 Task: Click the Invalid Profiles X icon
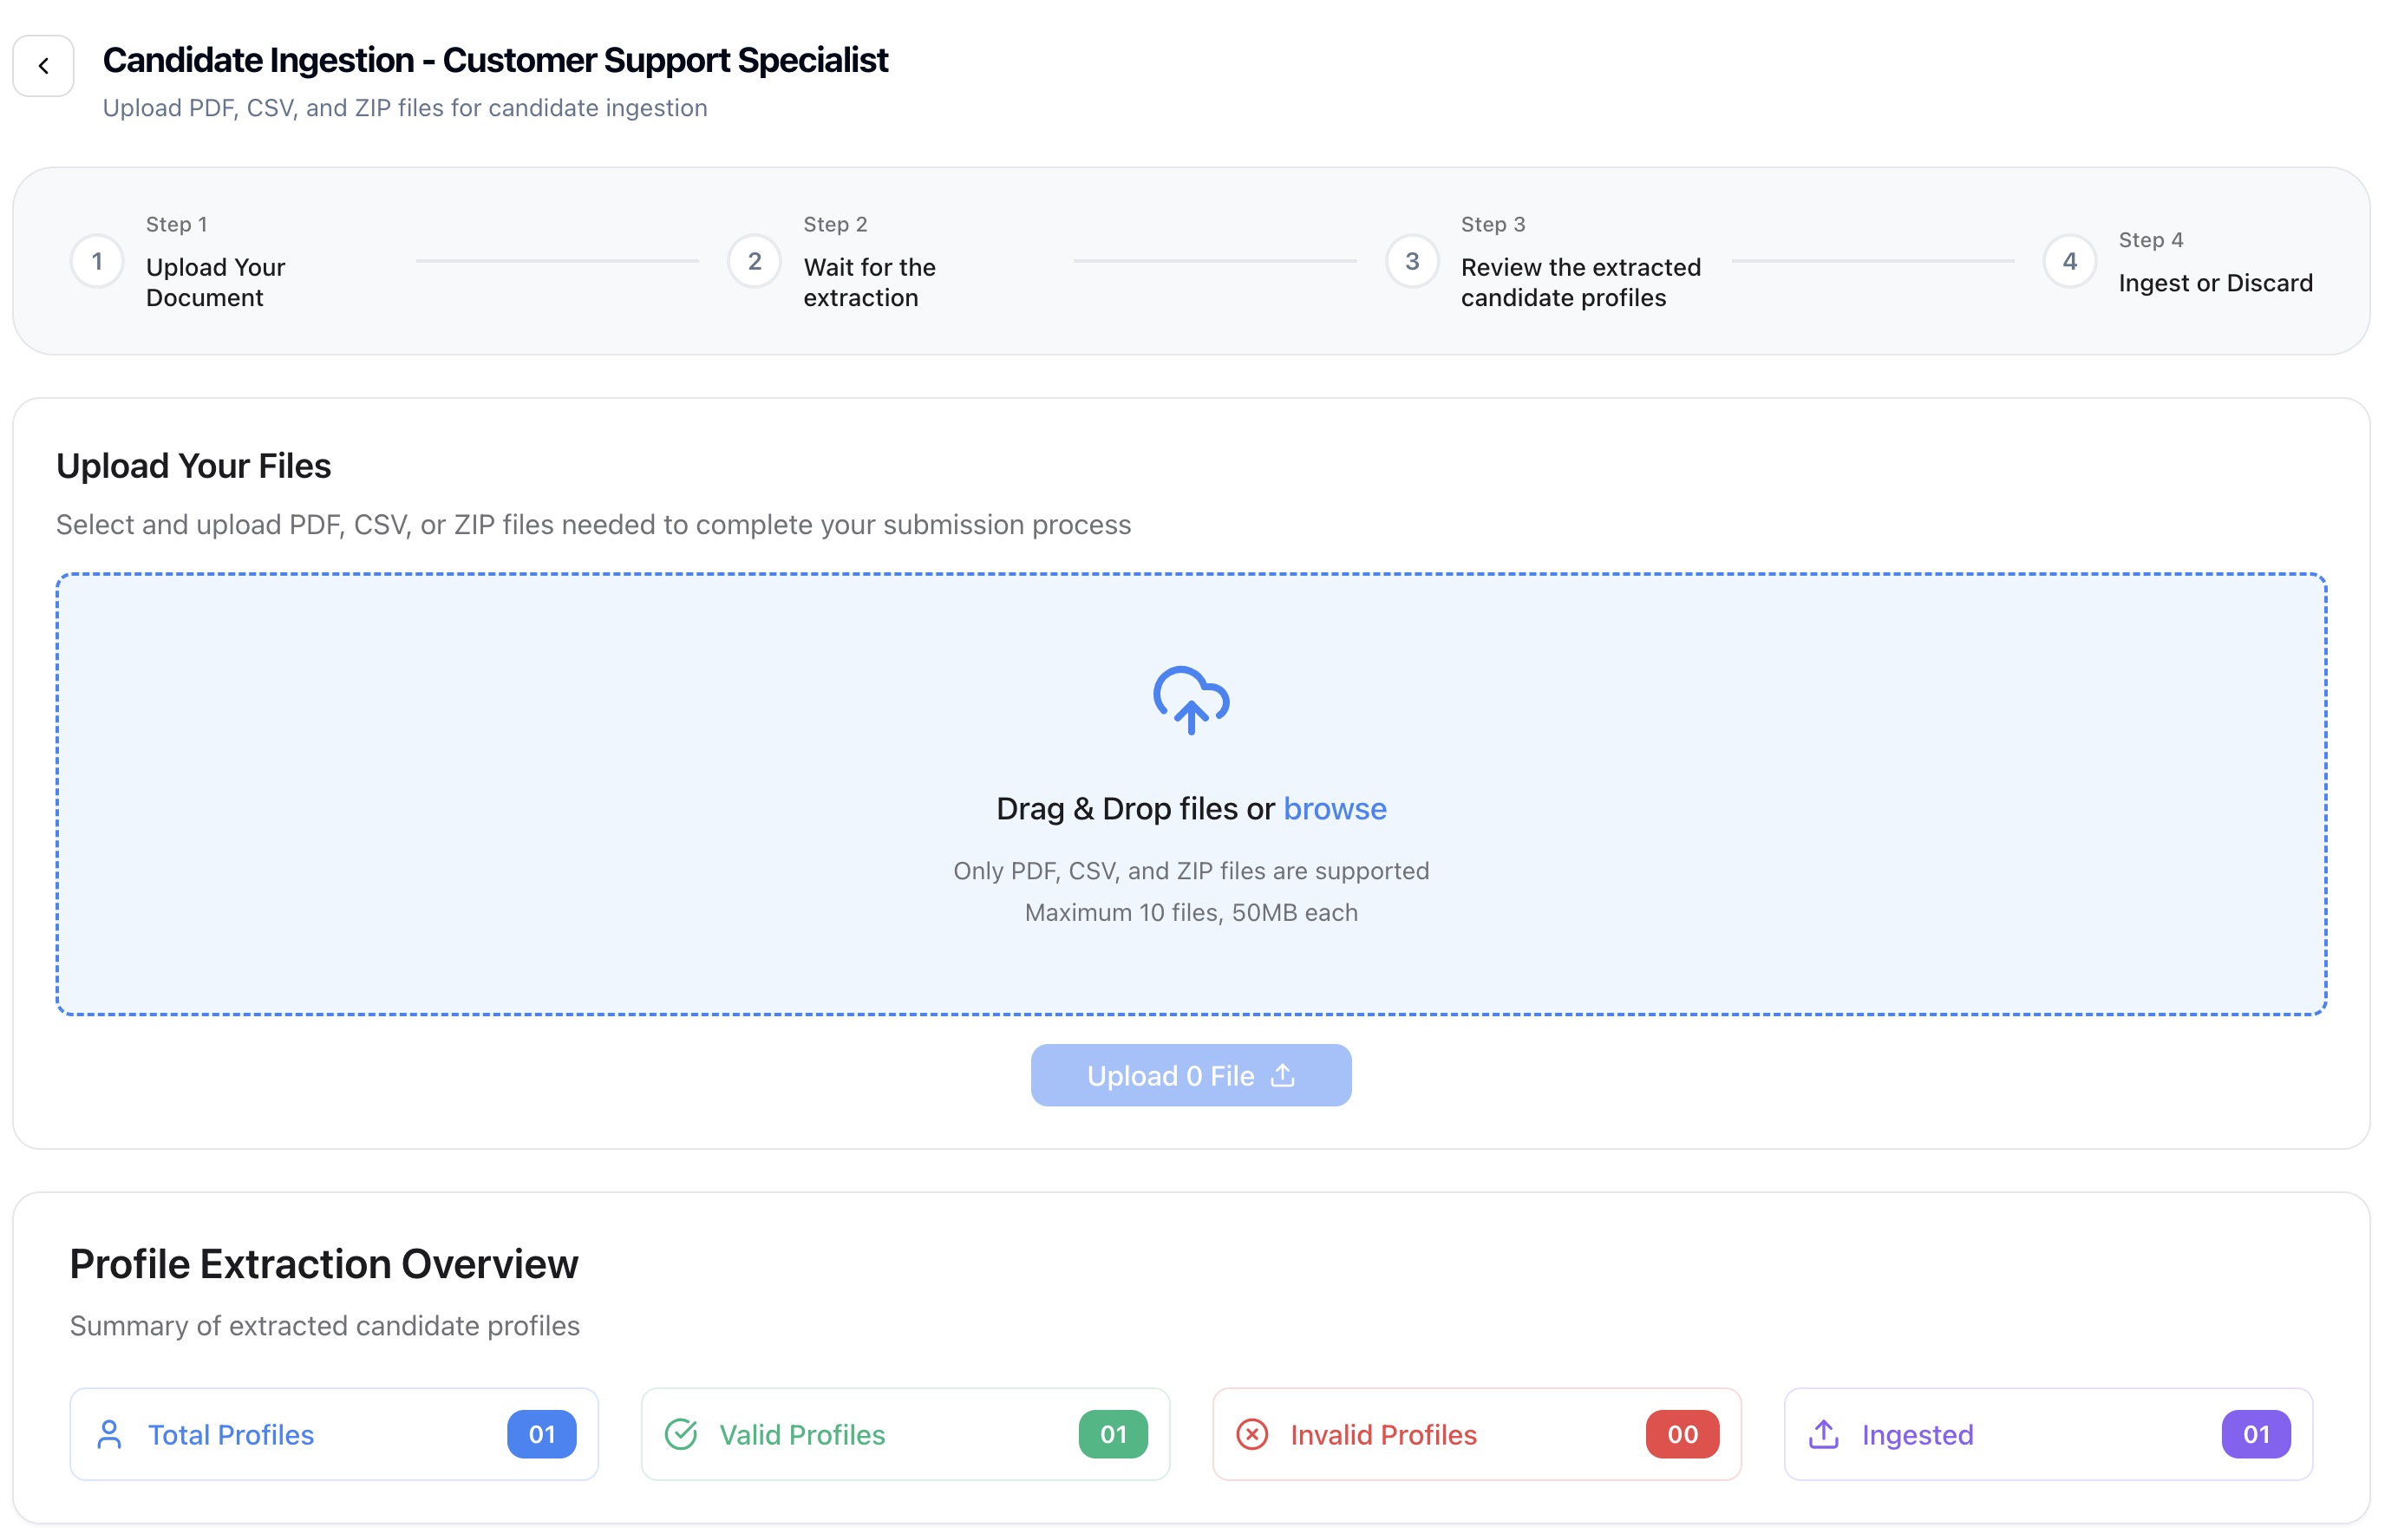(1252, 1434)
